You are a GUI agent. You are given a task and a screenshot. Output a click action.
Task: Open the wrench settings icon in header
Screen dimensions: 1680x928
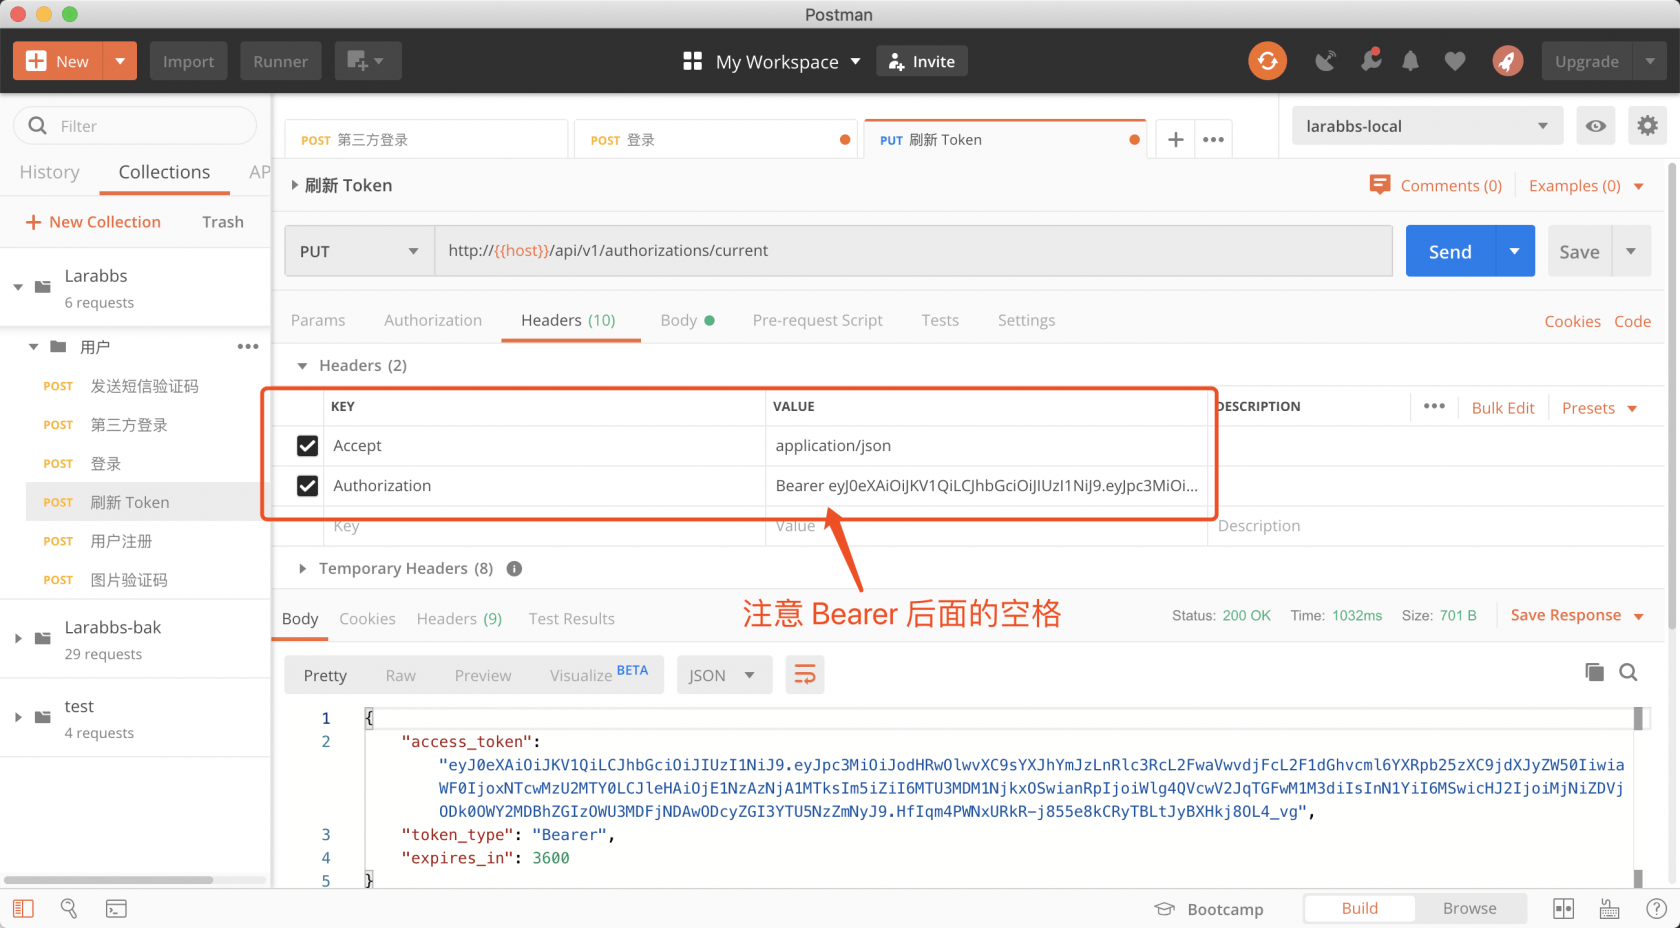coord(1371,60)
